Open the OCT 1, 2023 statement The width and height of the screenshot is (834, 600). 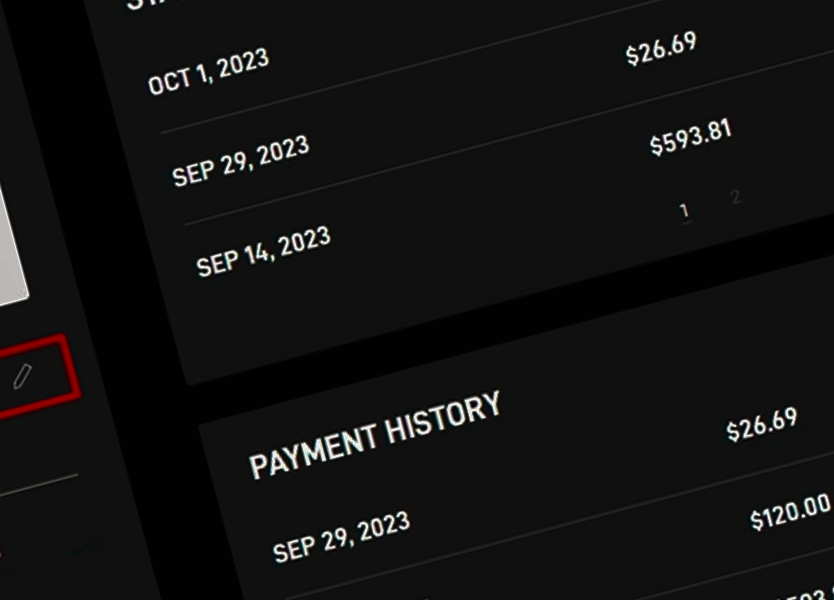208,71
